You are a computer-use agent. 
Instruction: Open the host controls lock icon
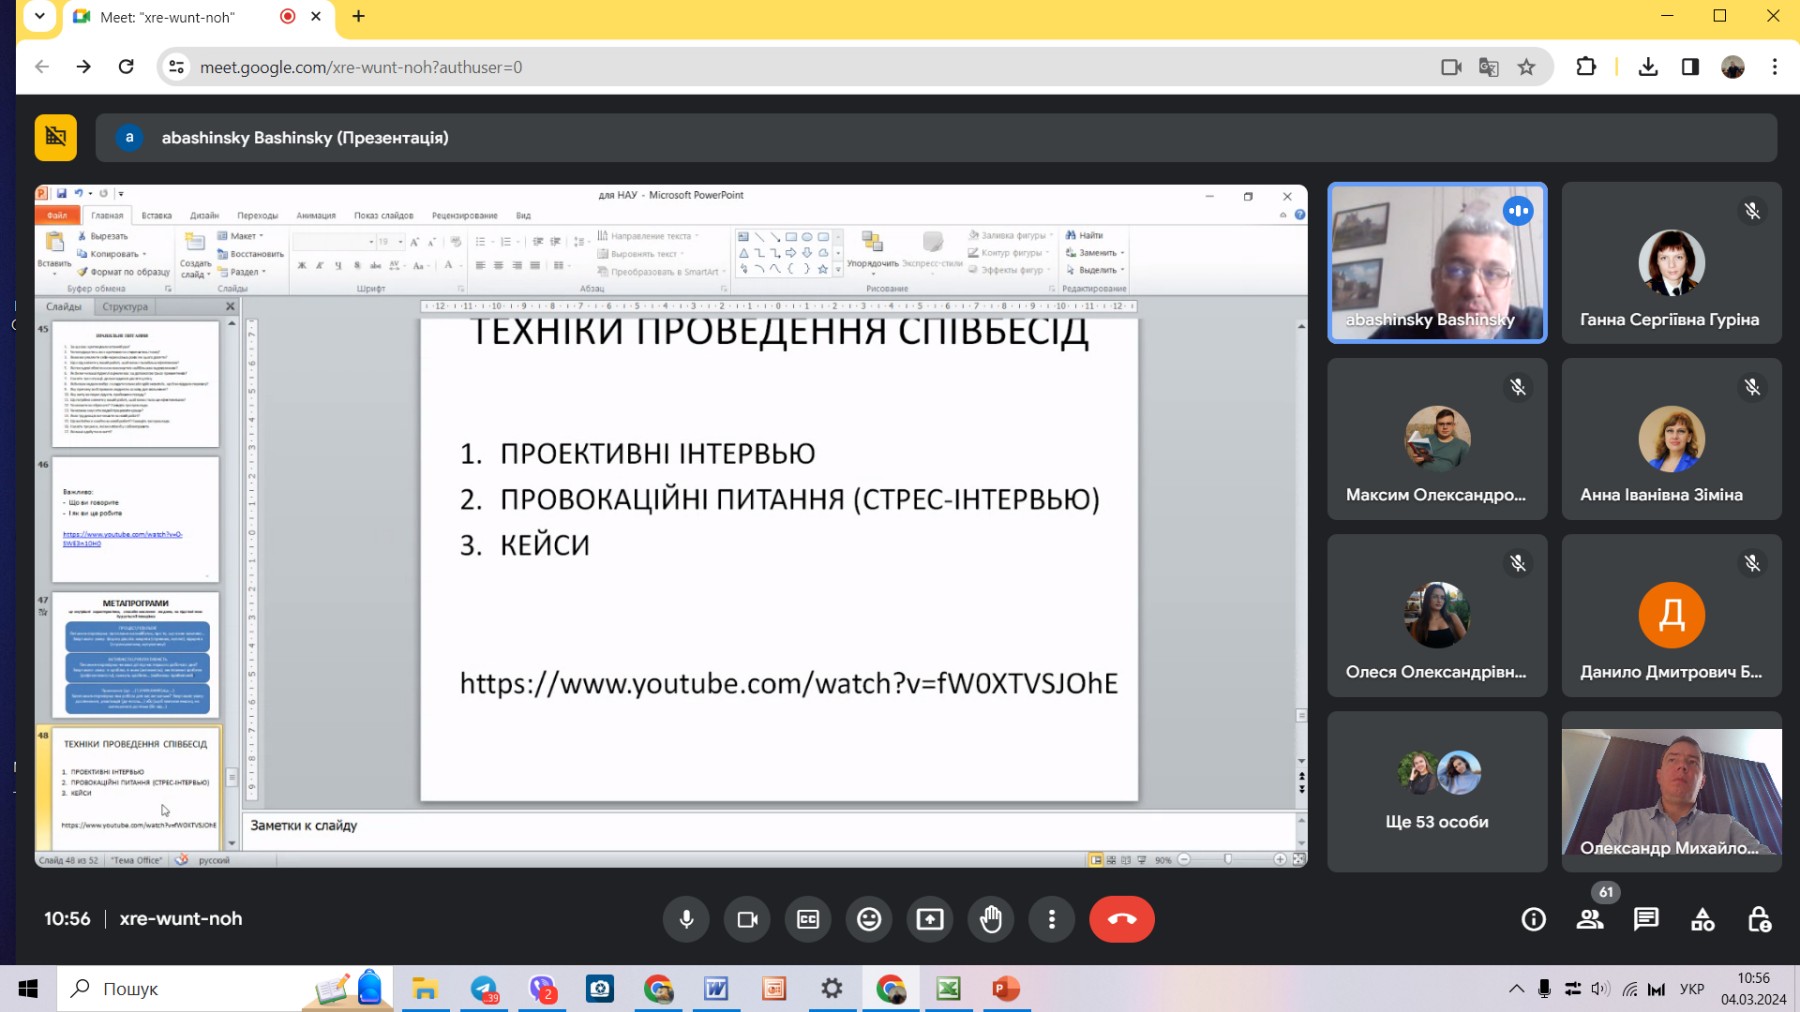(x=1759, y=919)
